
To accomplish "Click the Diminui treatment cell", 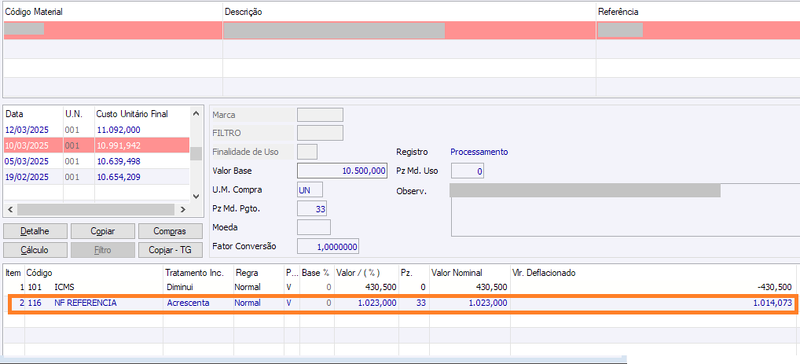I will pos(180,287).
